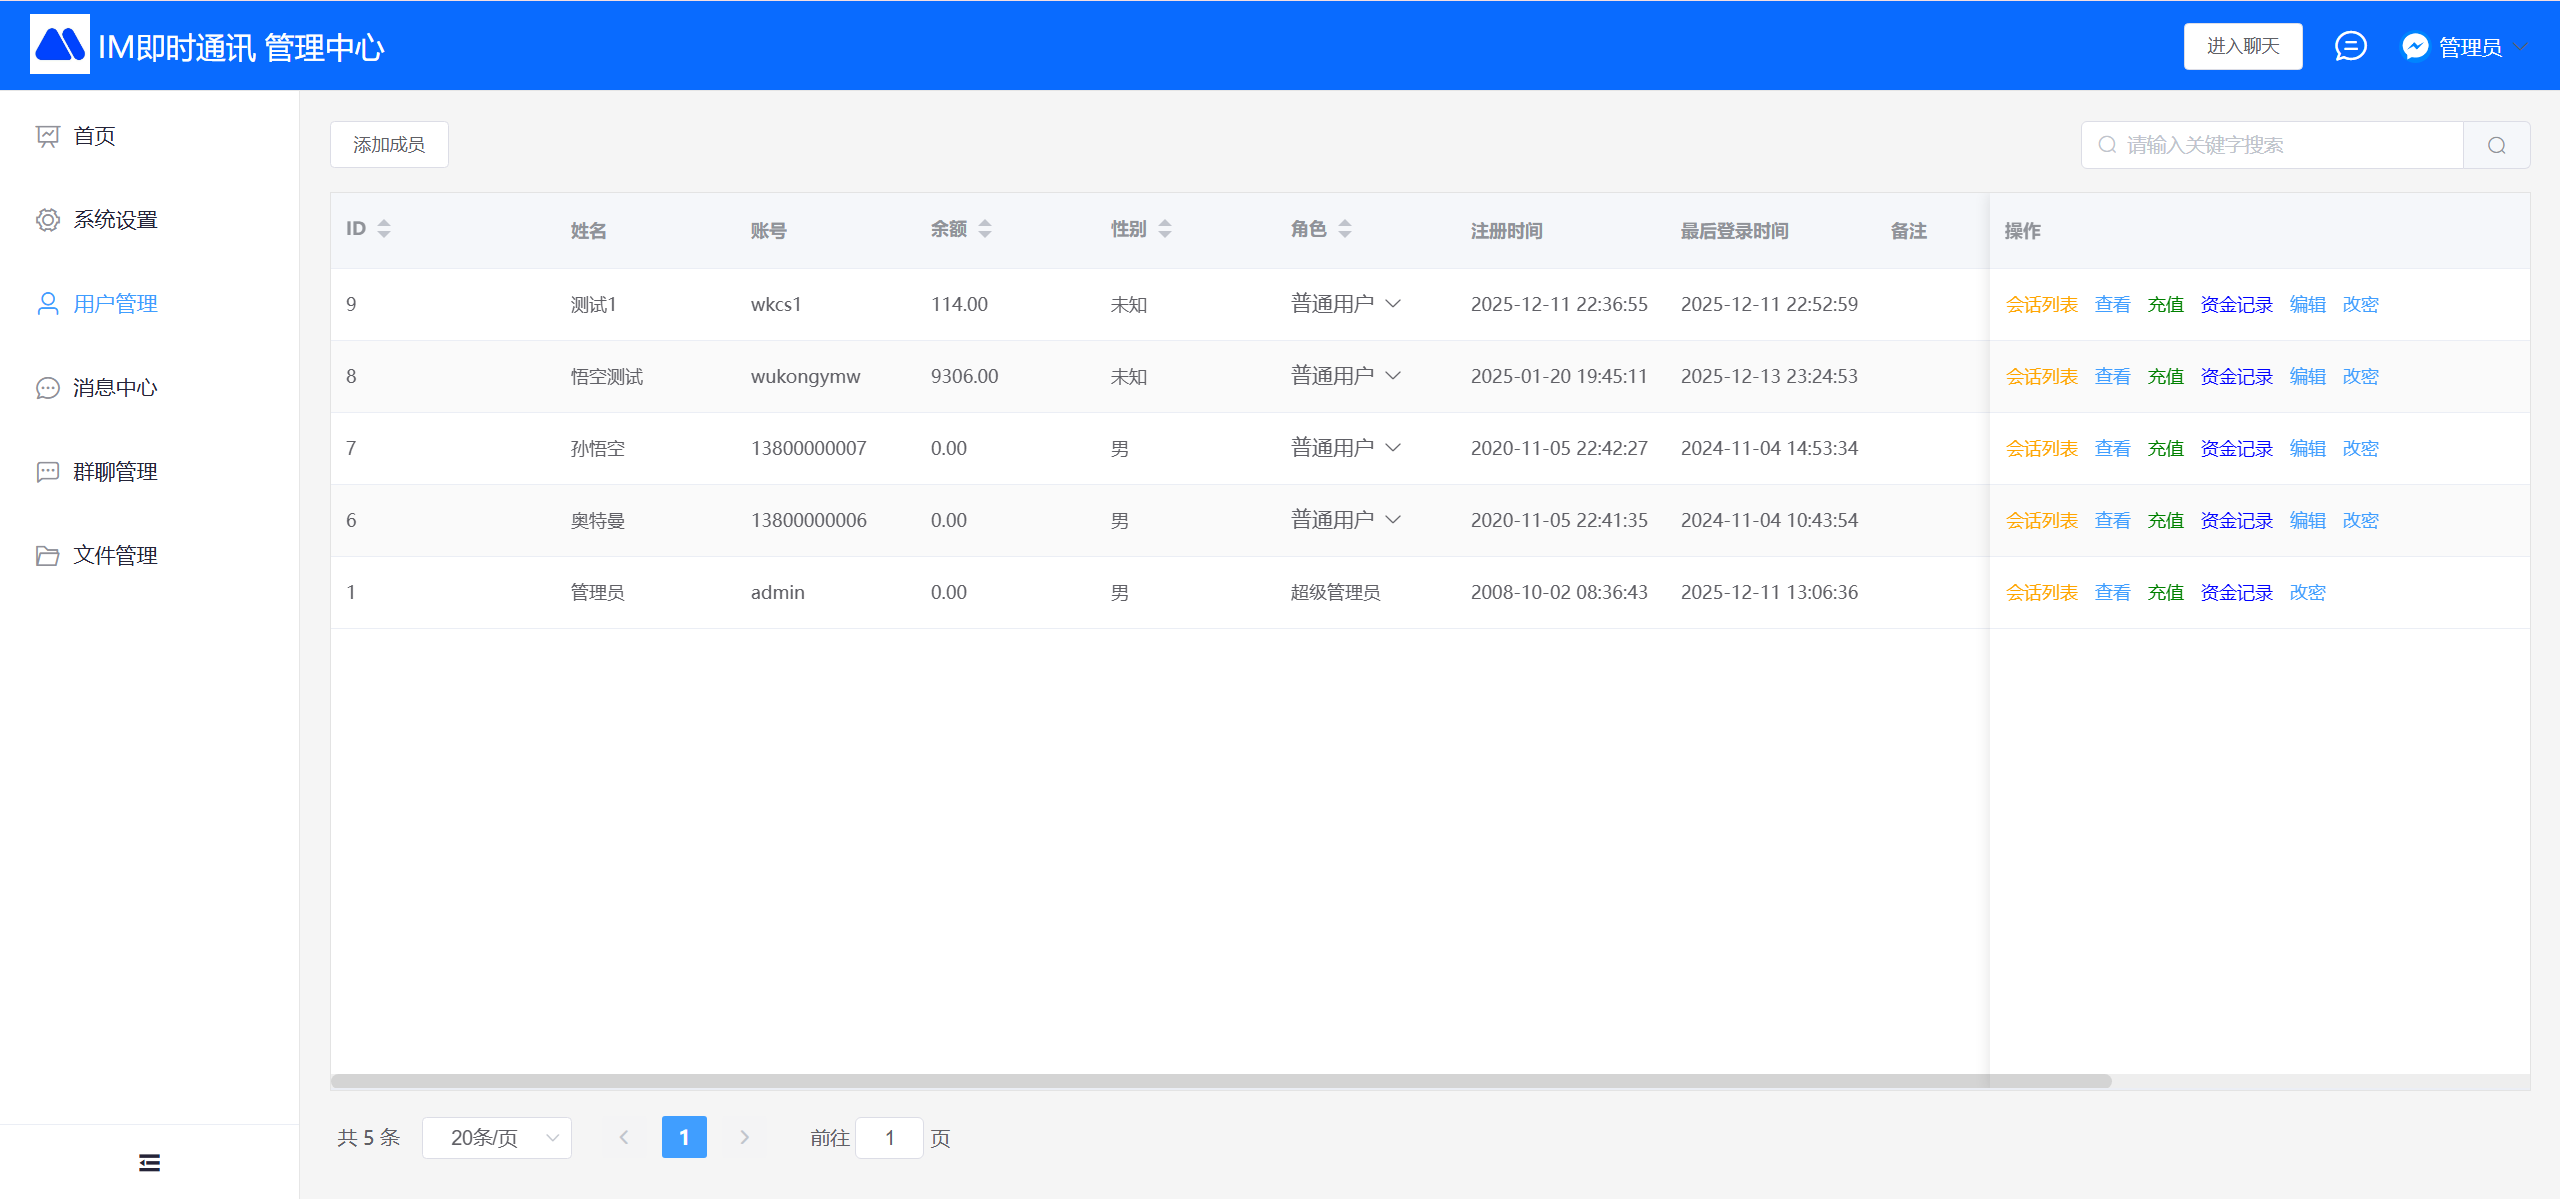Click the messenger avatar icon beside 管理员

click(2415, 46)
